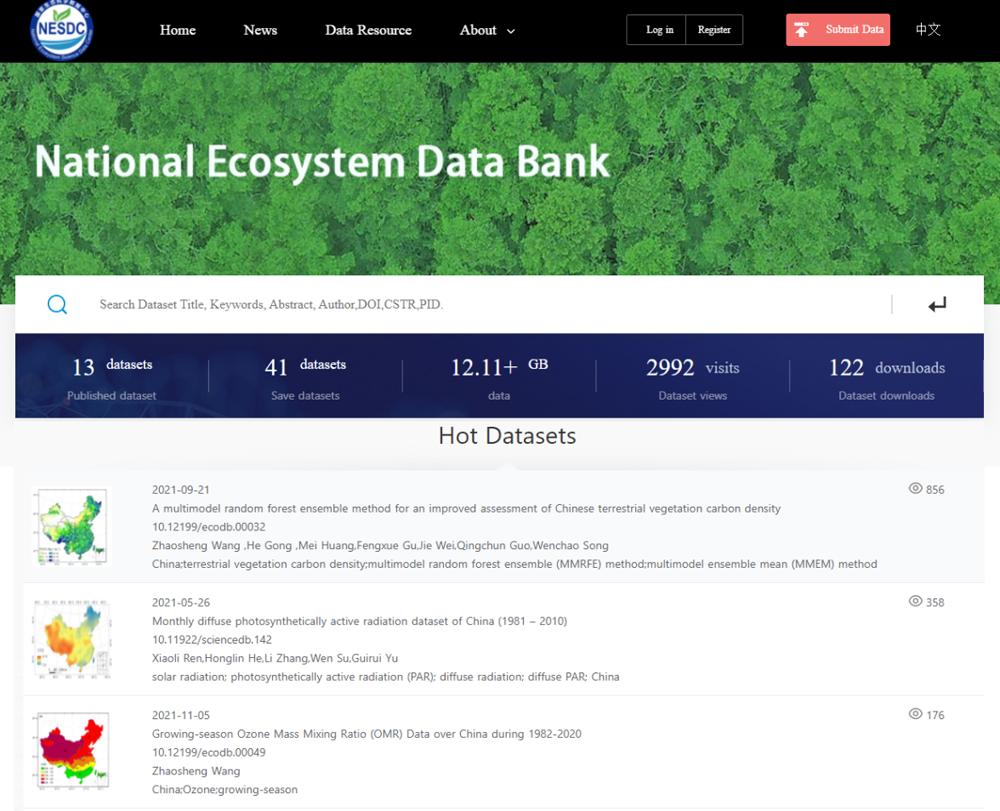Click the eye icon beside 176 views
This screenshot has height=811, width=1000.
point(914,715)
